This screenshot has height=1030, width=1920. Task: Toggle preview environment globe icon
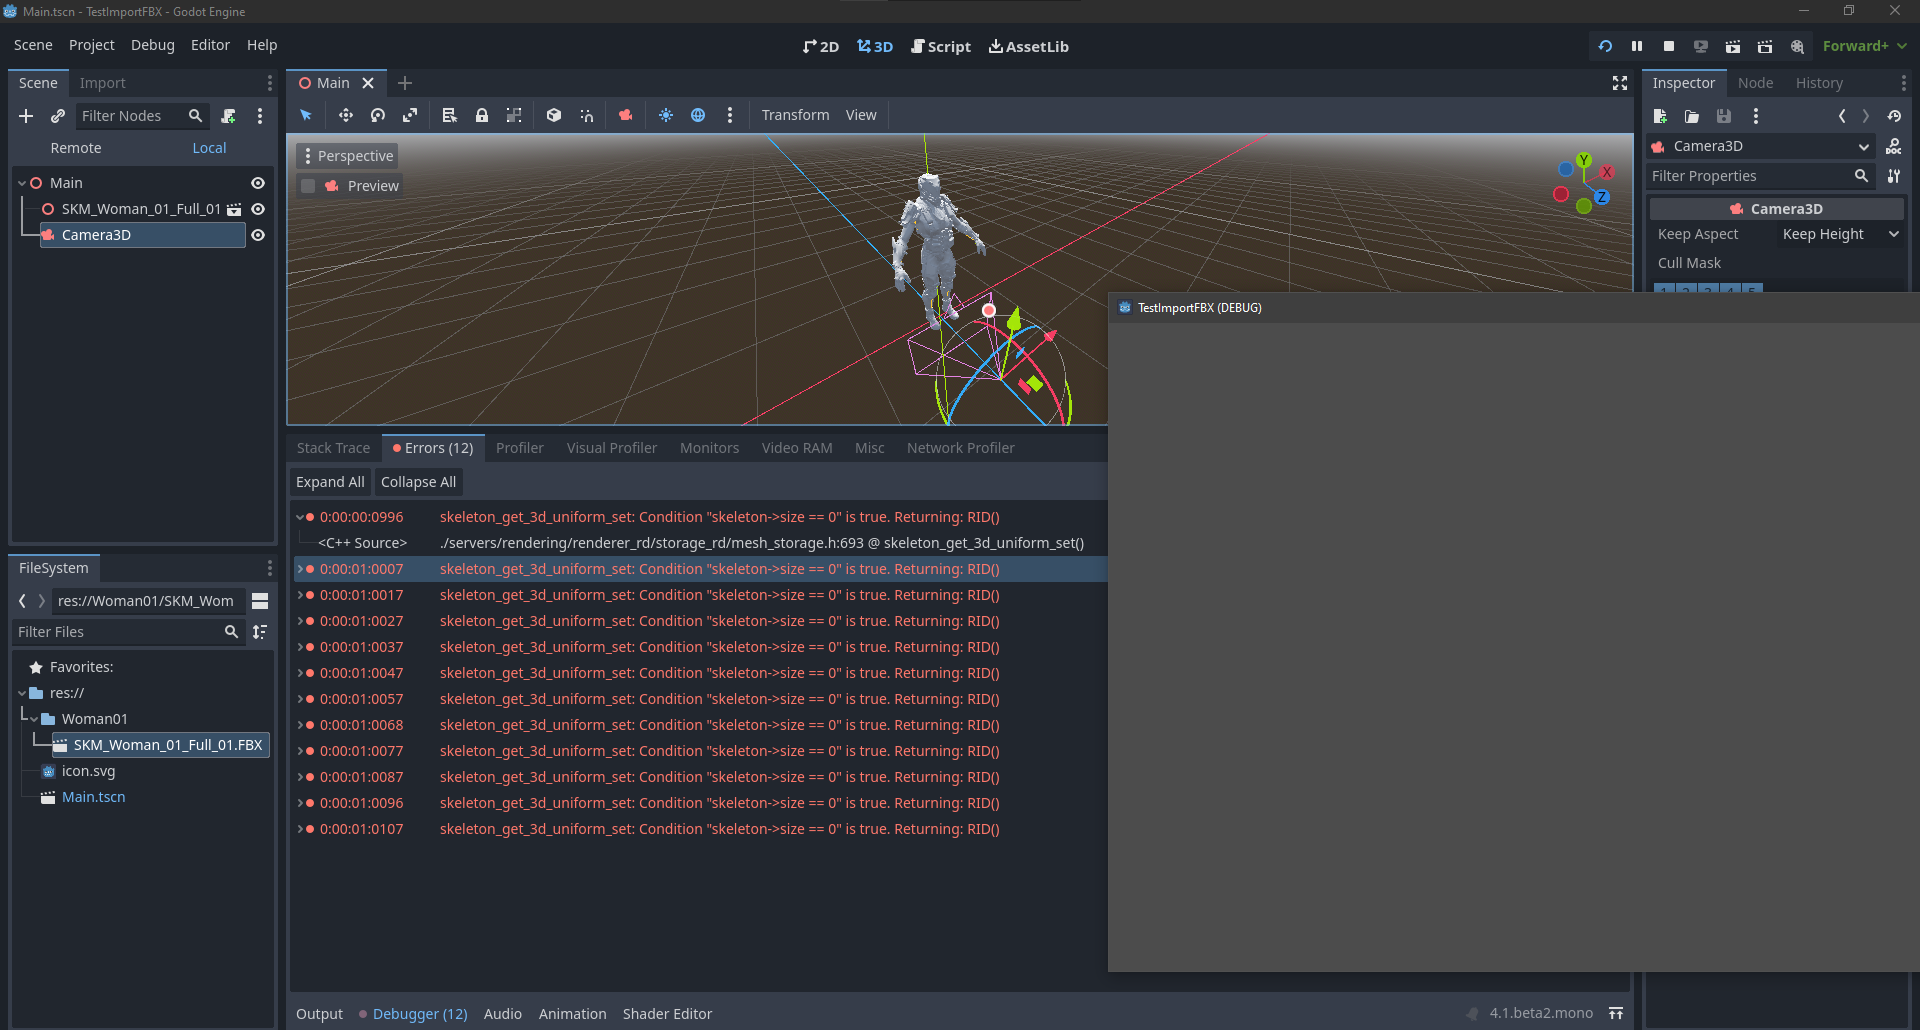pyautogui.click(x=698, y=115)
